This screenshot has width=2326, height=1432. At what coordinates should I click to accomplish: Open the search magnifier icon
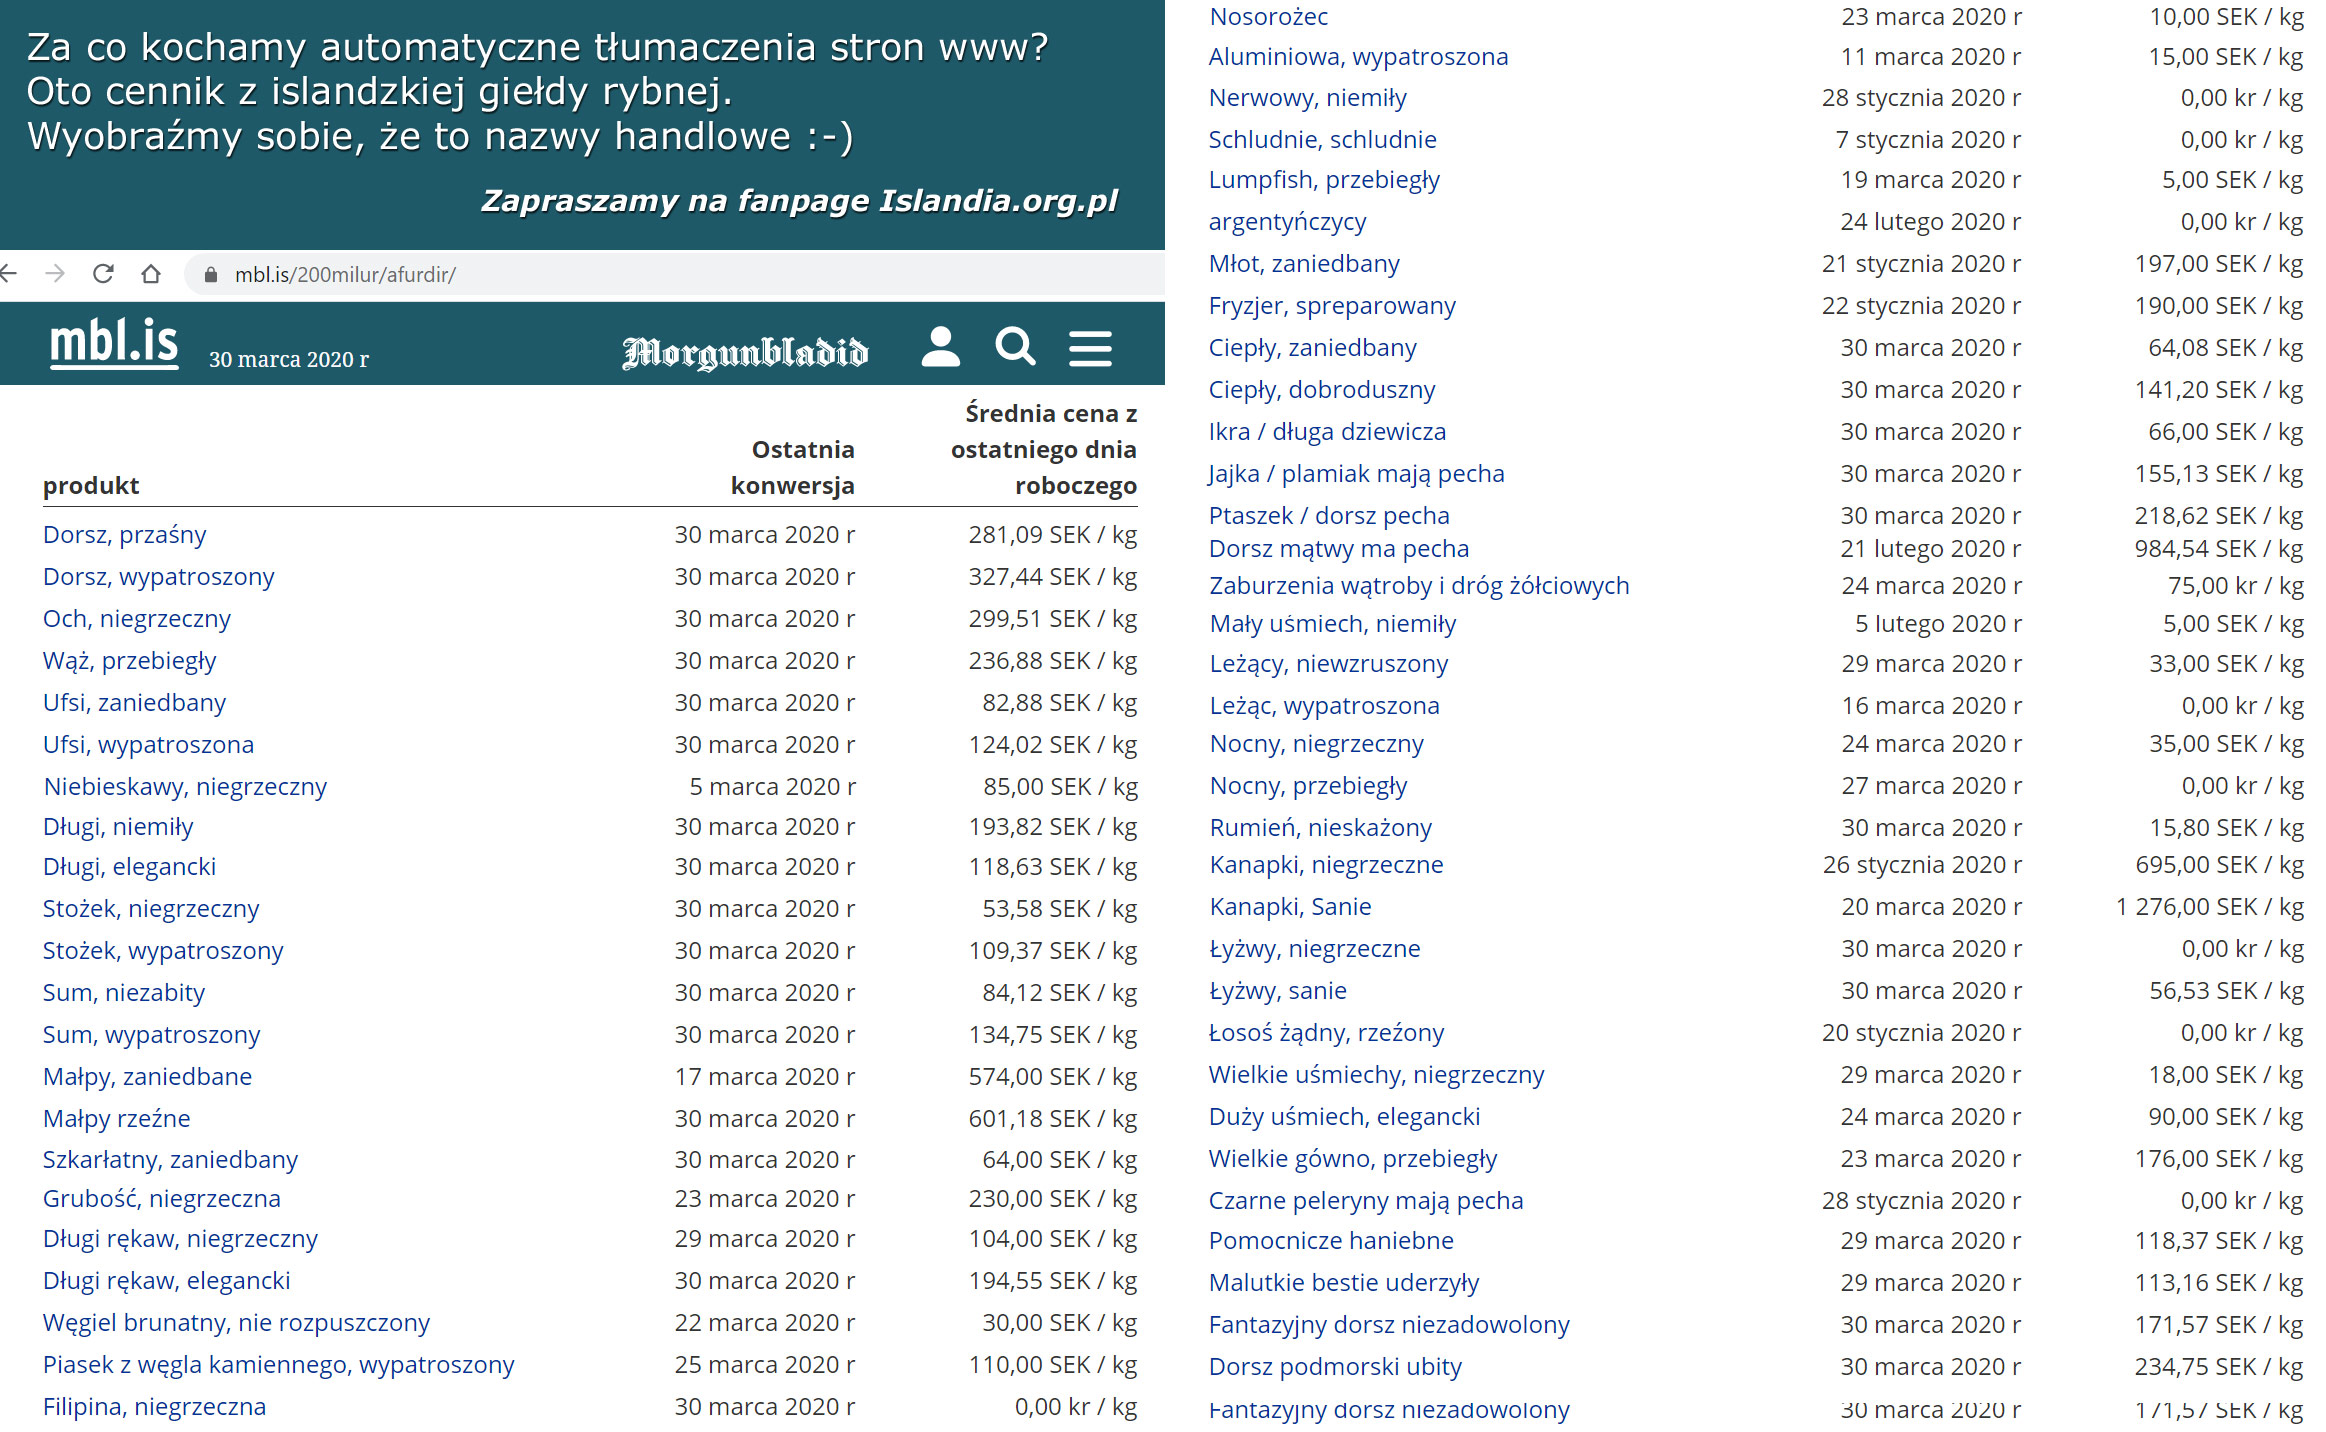pos(1015,347)
